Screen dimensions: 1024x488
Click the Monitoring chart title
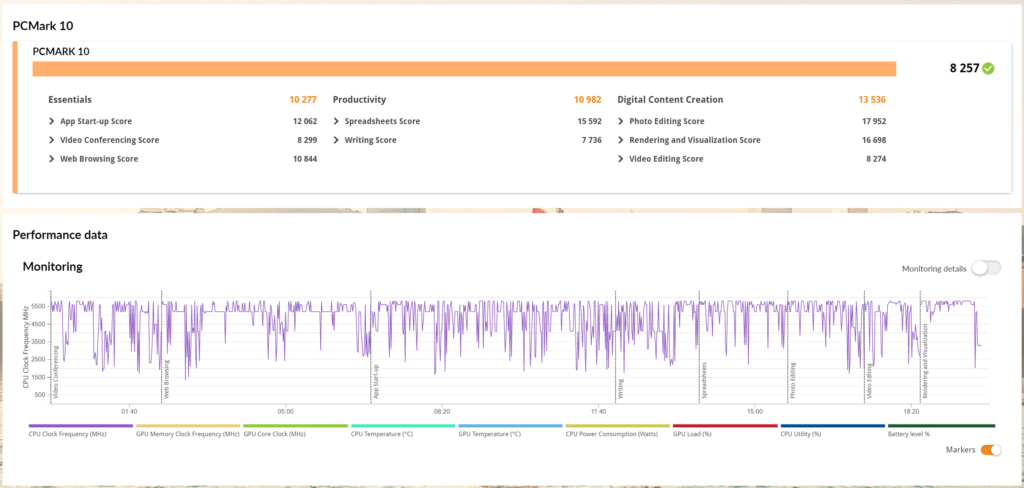52,267
